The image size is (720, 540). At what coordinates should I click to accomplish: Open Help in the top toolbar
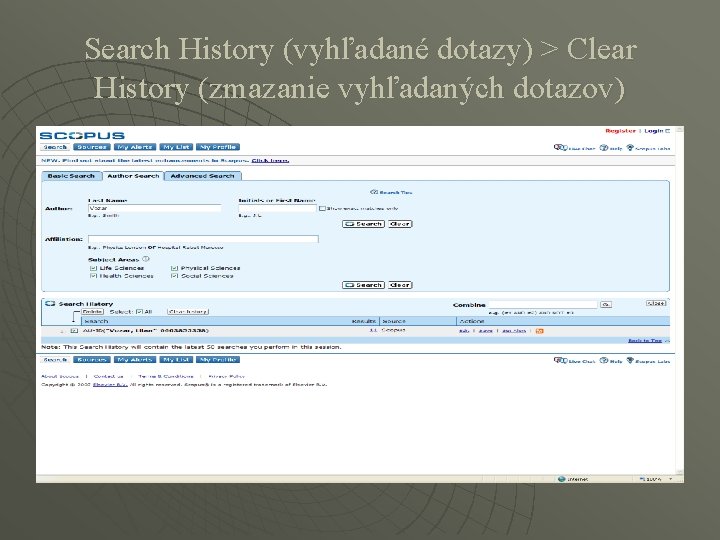point(611,148)
